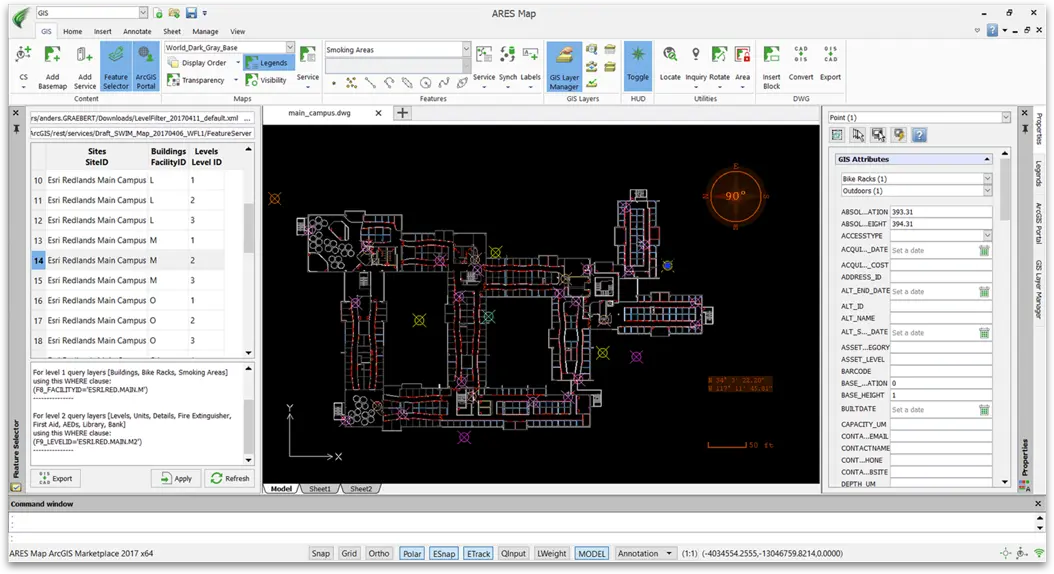Image resolution: width=1054 pixels, height=574 pixels.
Task: Click the BASE_HEIGHT value field
Action: 941,395
